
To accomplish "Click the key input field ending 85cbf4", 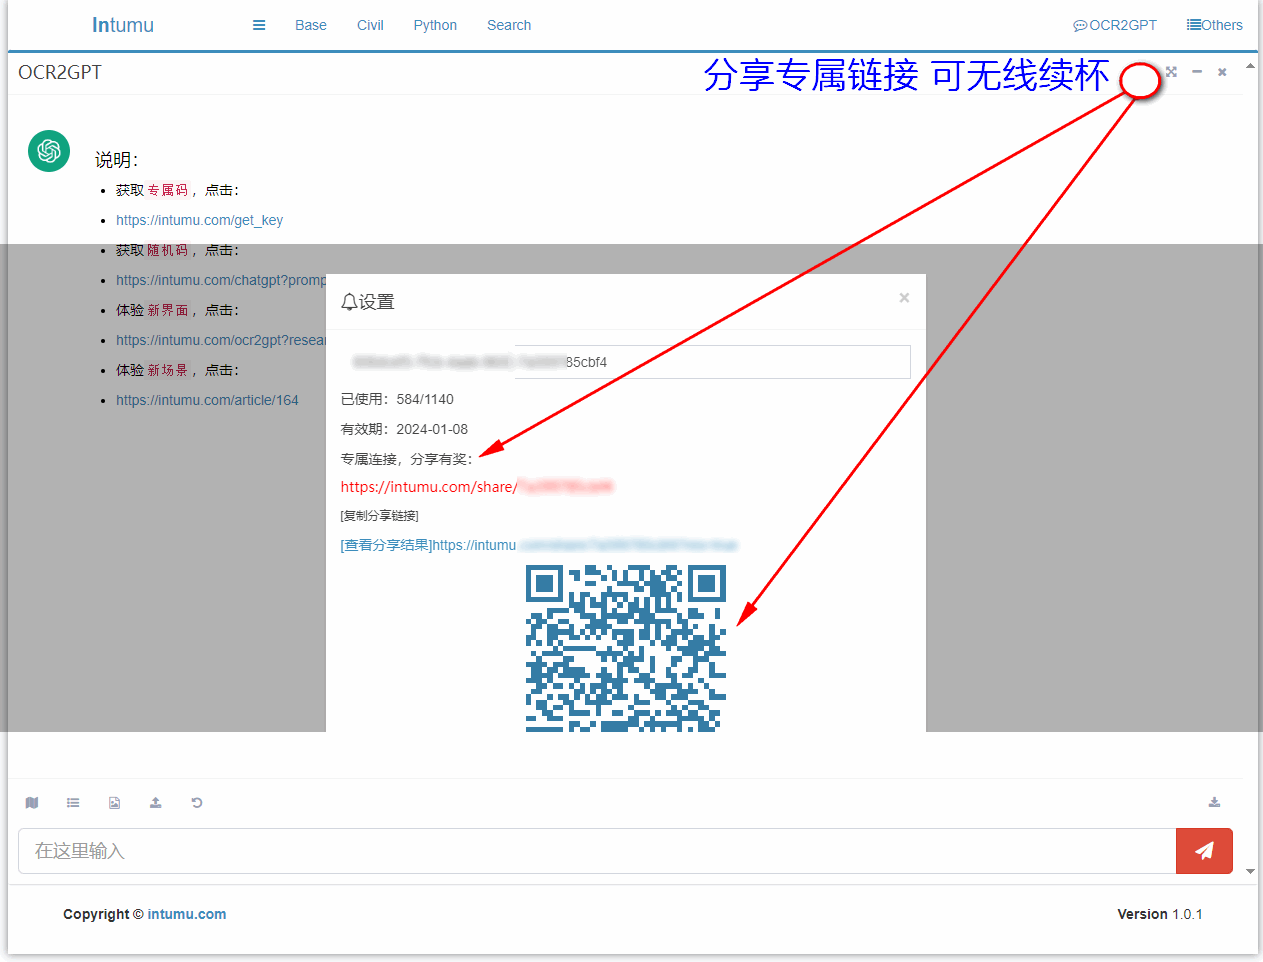I will click(626, 362).
